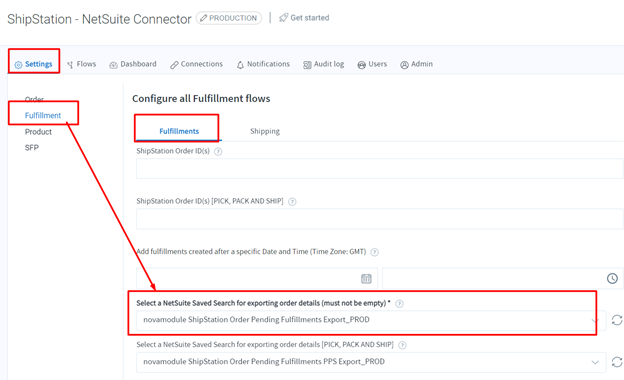Image resolution: width=624 pixels, height=380 pixels.
Task: Open the Pending Fulfillments Export_PROD saved search dropdown
Action: pyautogui.click(x=371, y=320)
